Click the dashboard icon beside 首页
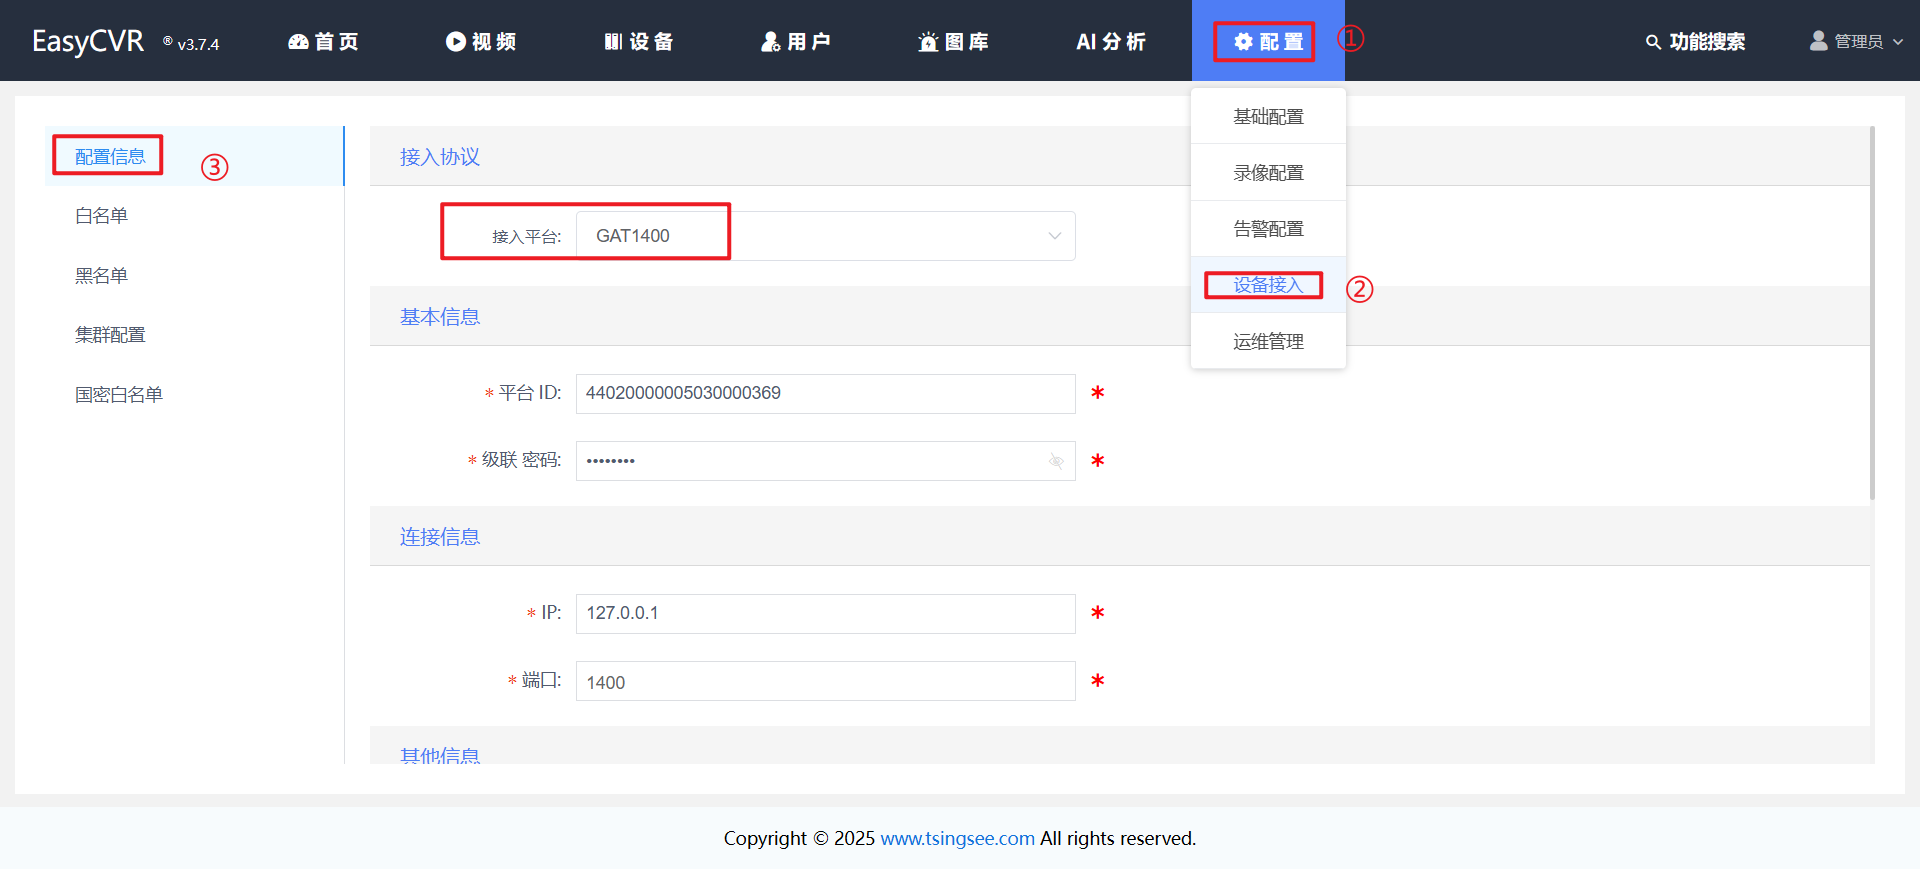 click(x=298, y=42)
